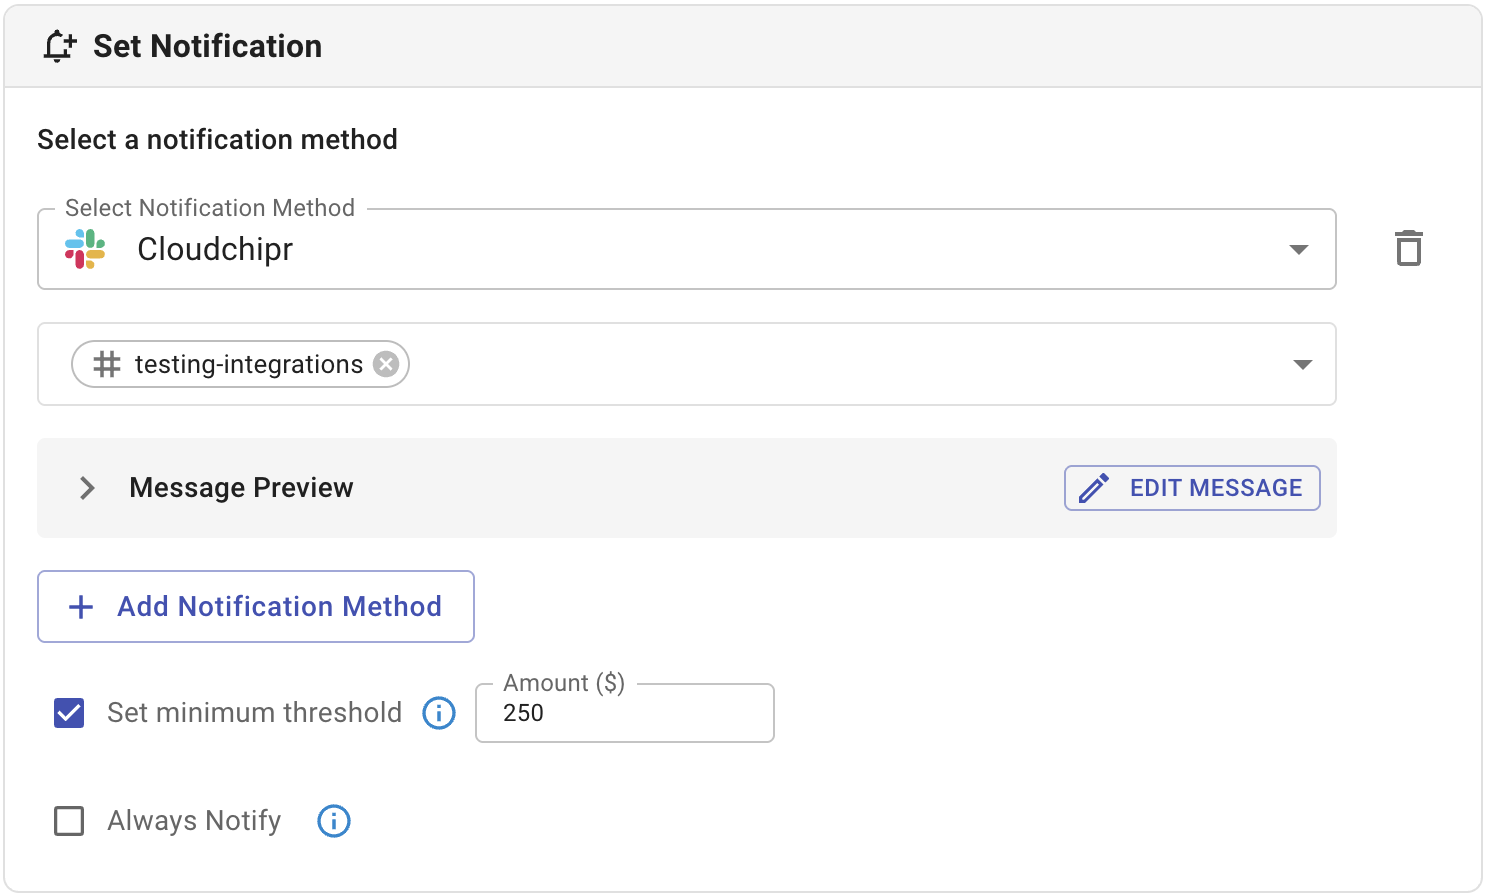Viewport: 1488px width, 896px height.
Task: Expand the Message Preview chevron
Action: pos(87,488)
